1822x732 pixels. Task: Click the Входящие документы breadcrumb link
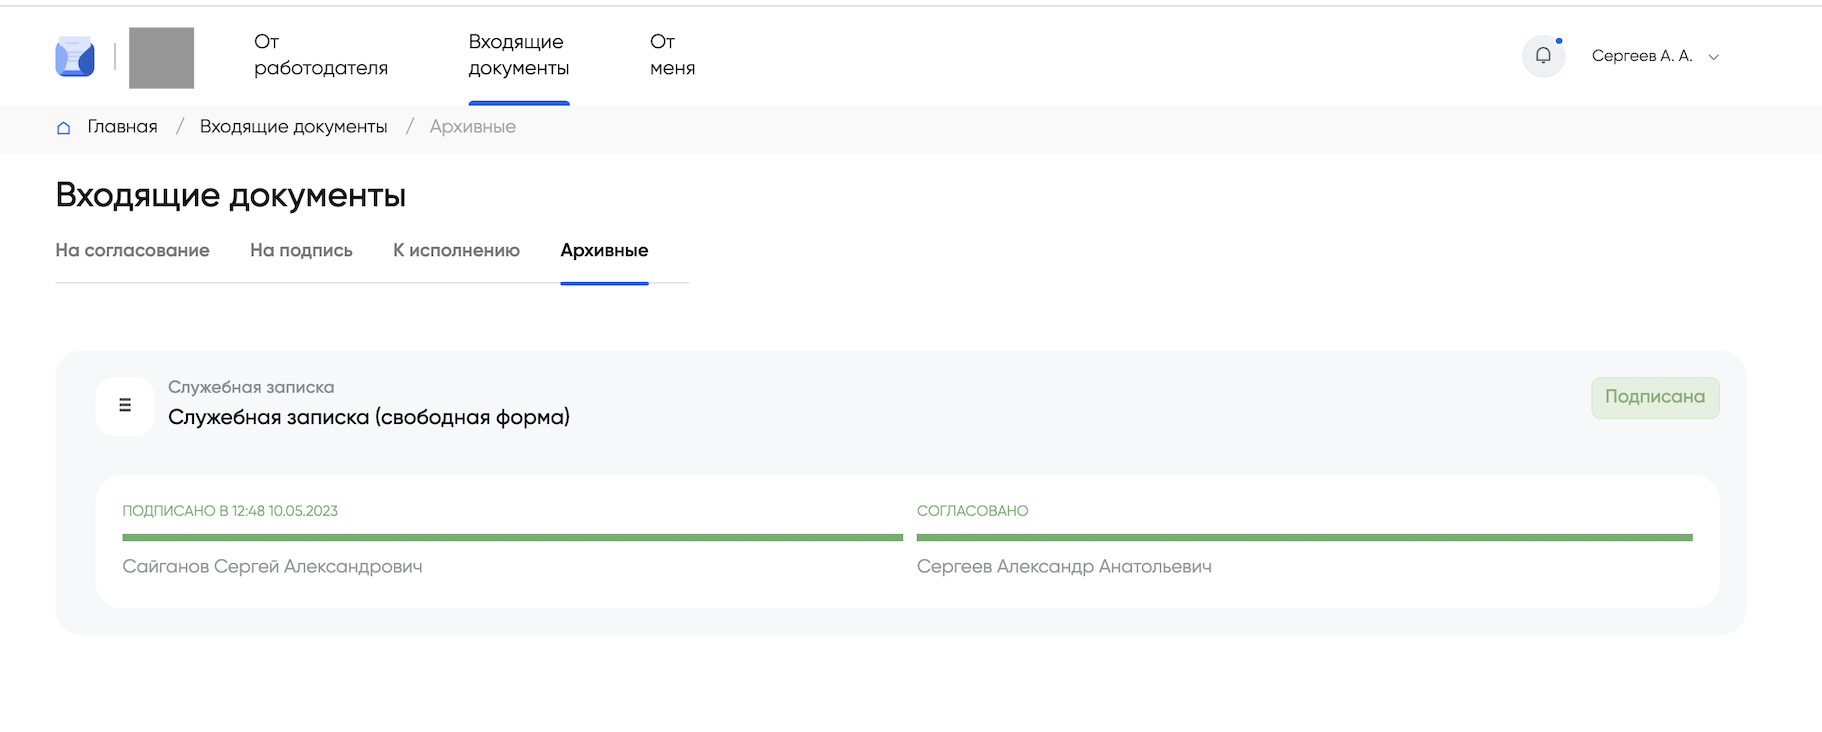point(293,127)
